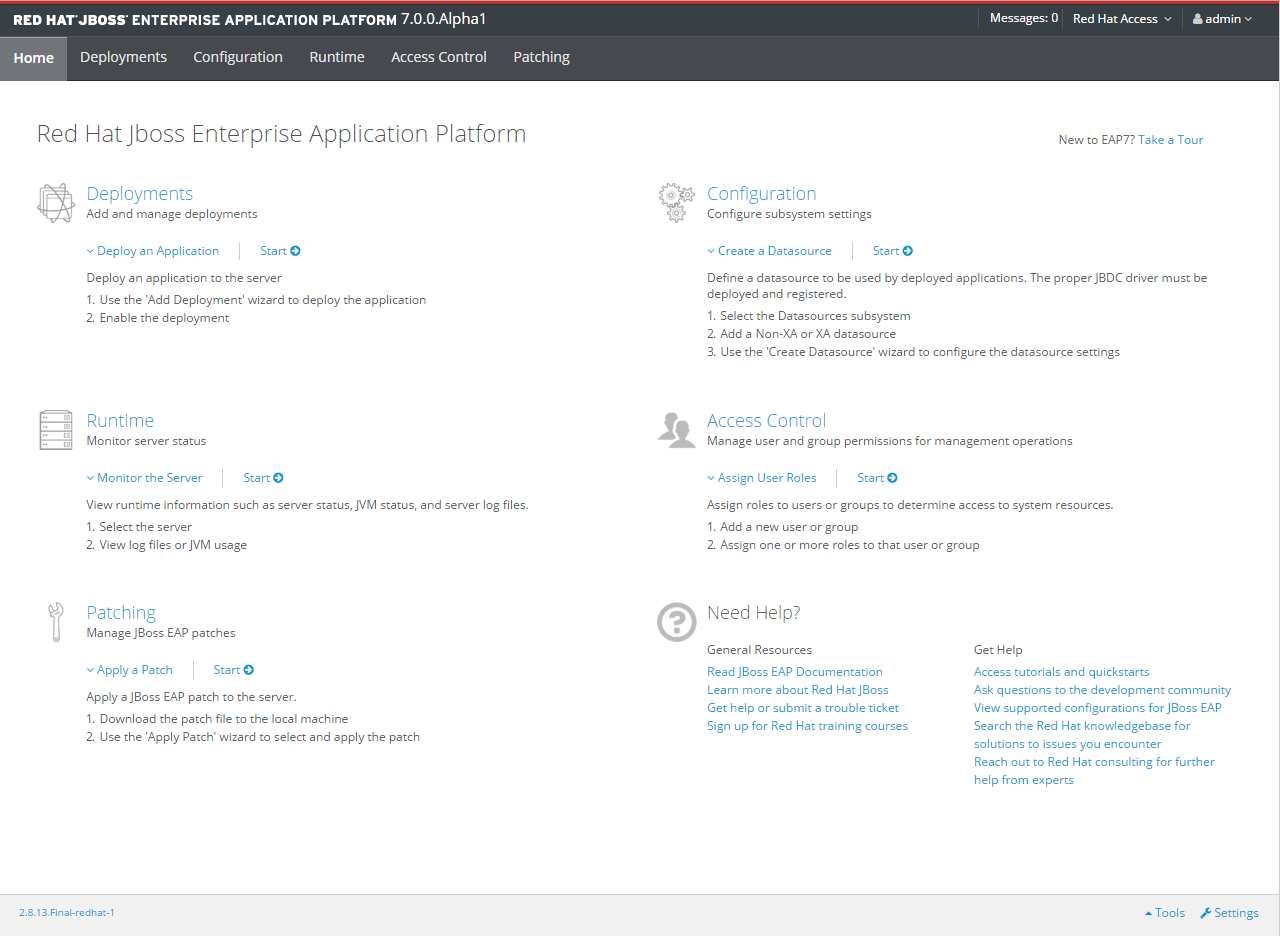Click the Access Control users icon
1280x936 pixels.
click(x=677, y=428)
